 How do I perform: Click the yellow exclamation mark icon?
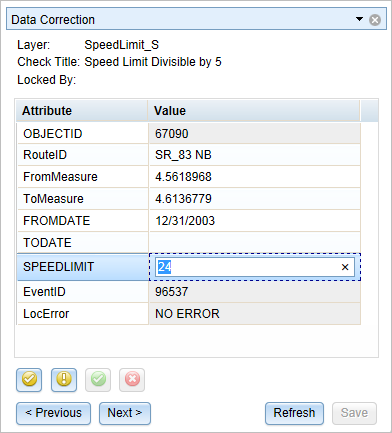64,380
